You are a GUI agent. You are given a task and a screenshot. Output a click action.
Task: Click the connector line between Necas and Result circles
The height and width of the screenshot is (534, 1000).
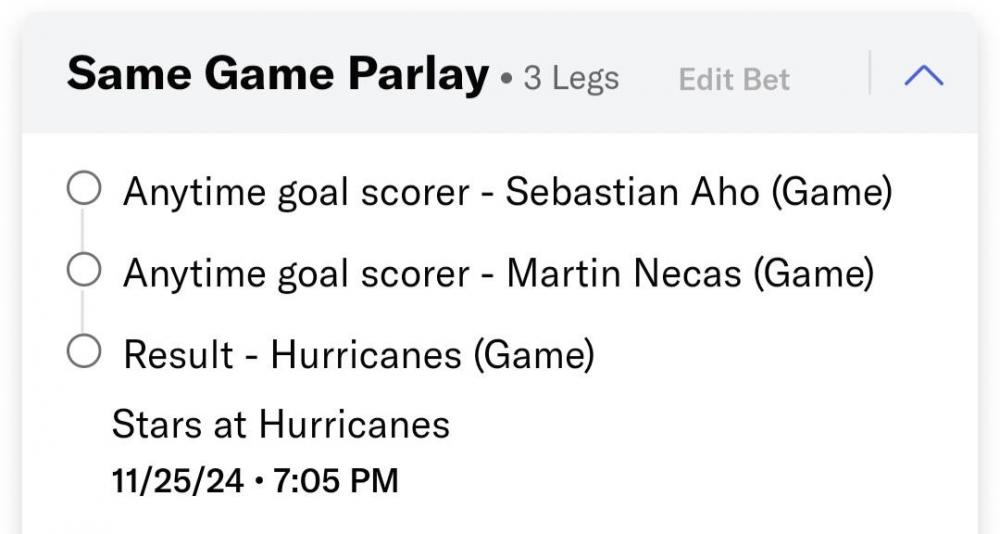(x=83, y=310)
